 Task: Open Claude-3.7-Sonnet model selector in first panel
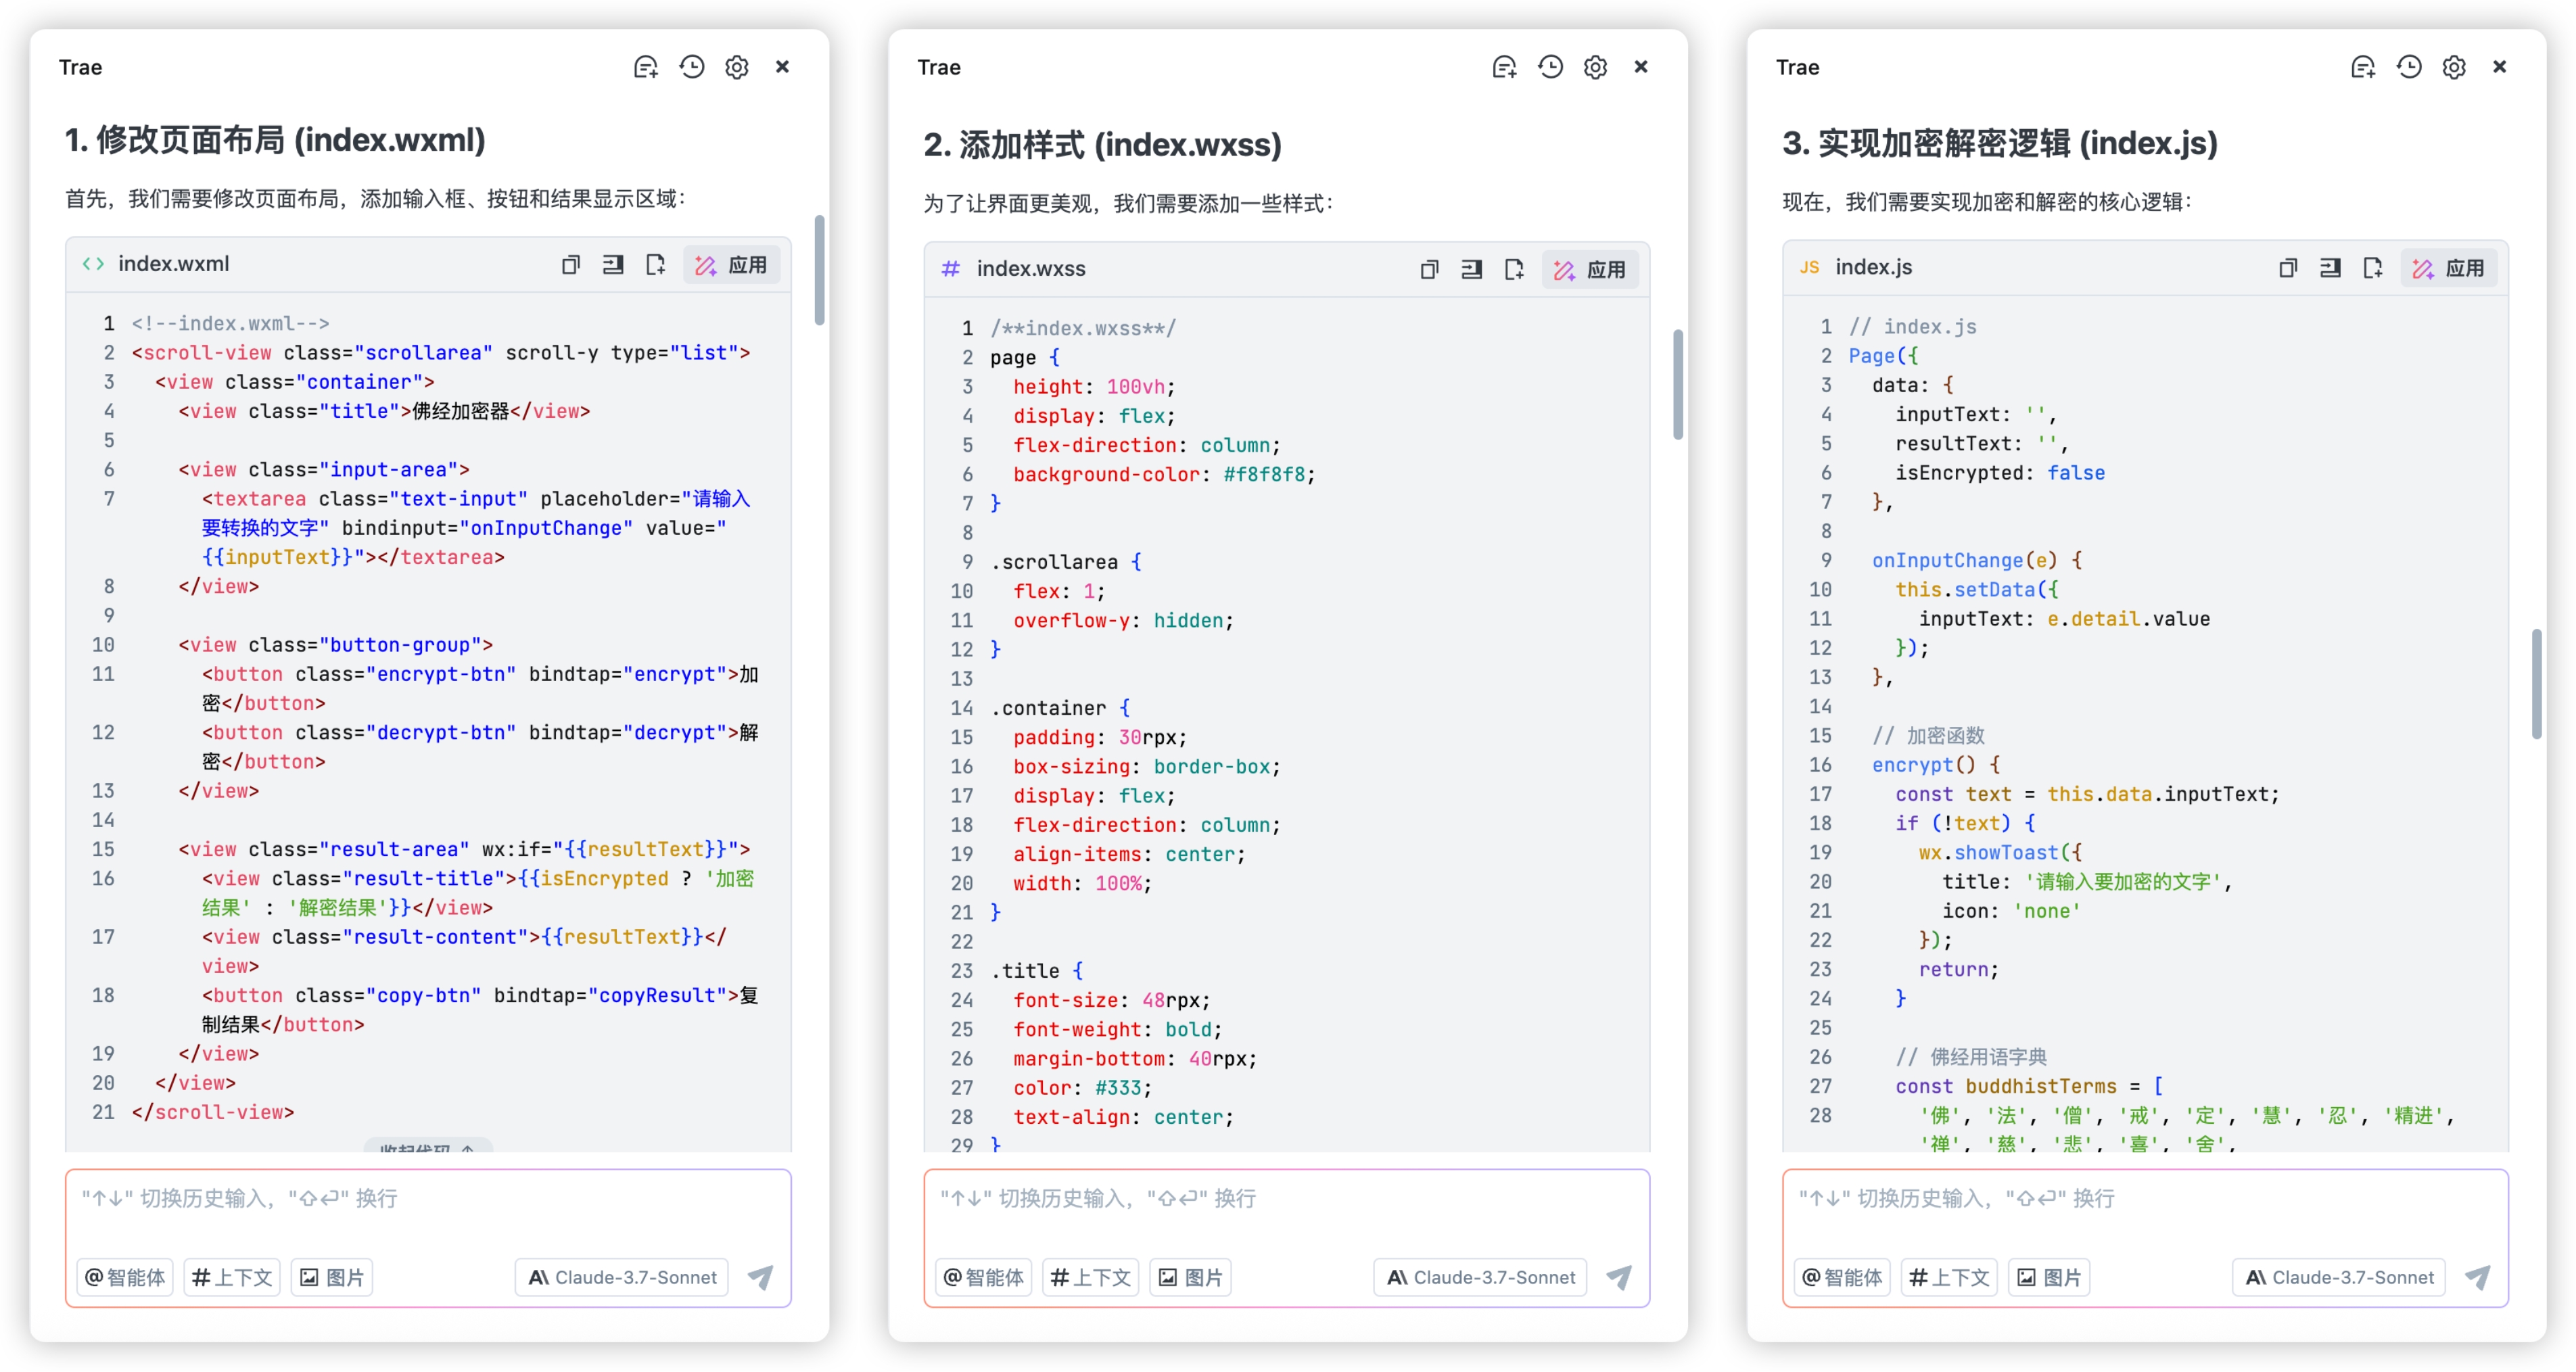[622, 1277]
